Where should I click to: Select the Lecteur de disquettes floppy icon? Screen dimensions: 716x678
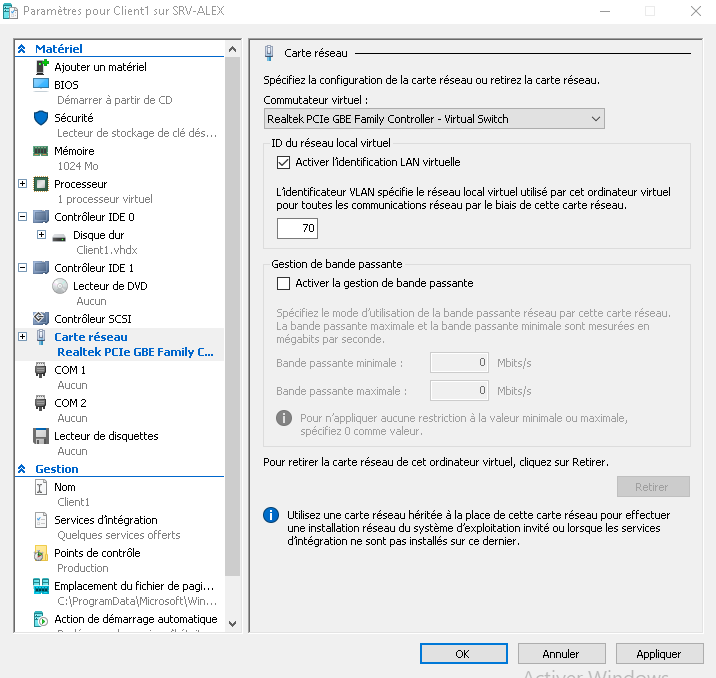pyautogui.click(x=41, y=436)
